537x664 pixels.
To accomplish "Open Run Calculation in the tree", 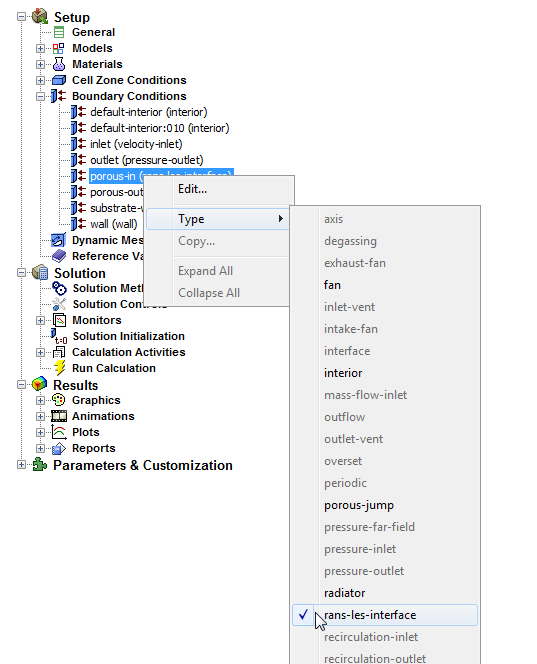I will 113,368.
